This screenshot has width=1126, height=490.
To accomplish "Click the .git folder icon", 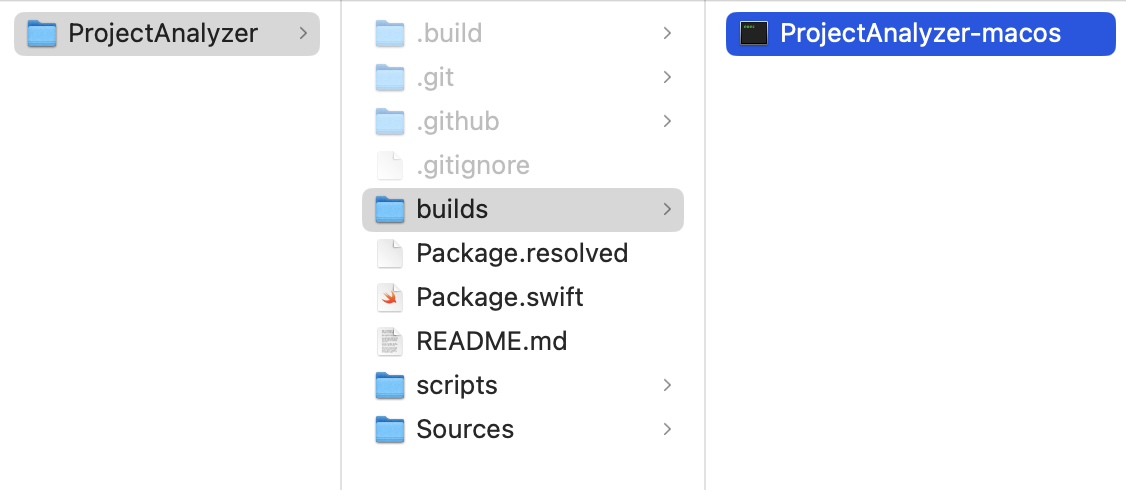I will [x=389, y=77].
